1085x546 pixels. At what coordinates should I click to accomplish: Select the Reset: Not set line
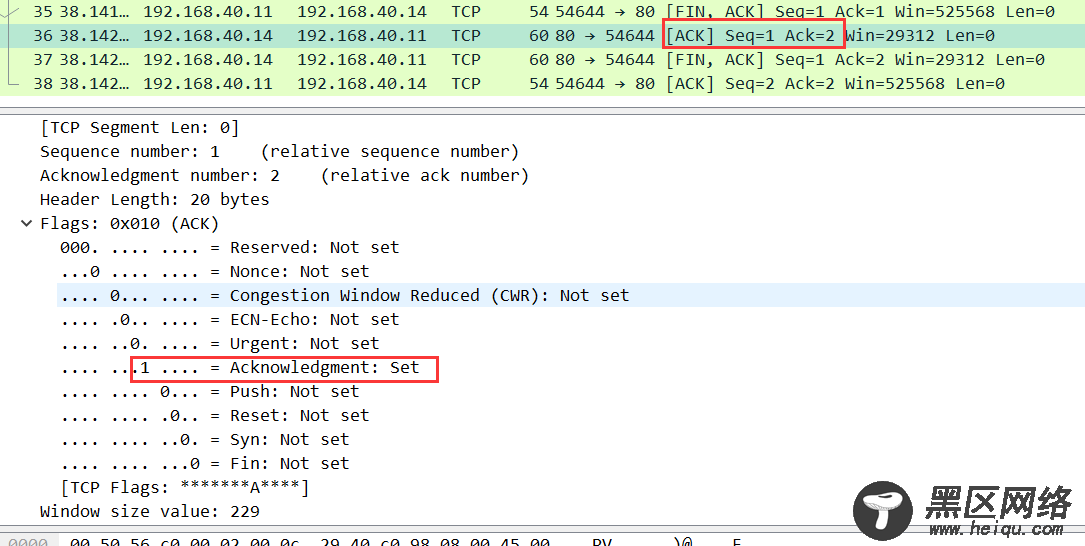(x=215, y=415)
